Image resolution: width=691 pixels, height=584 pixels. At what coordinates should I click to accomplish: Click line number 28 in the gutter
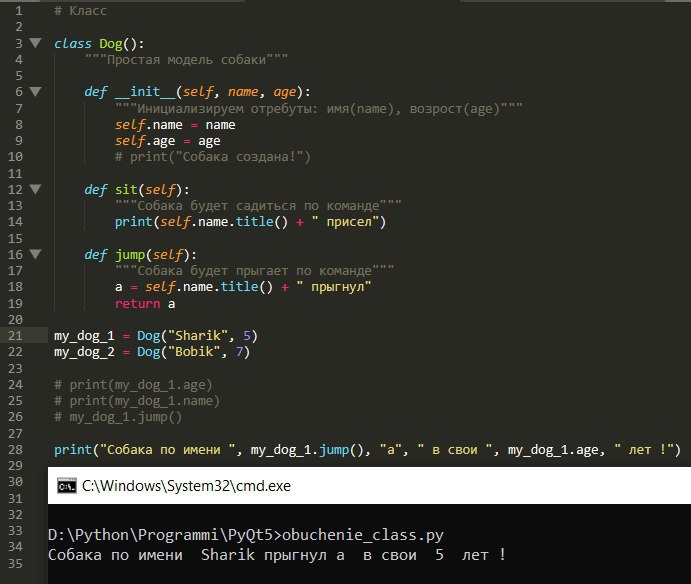point(15,450)
